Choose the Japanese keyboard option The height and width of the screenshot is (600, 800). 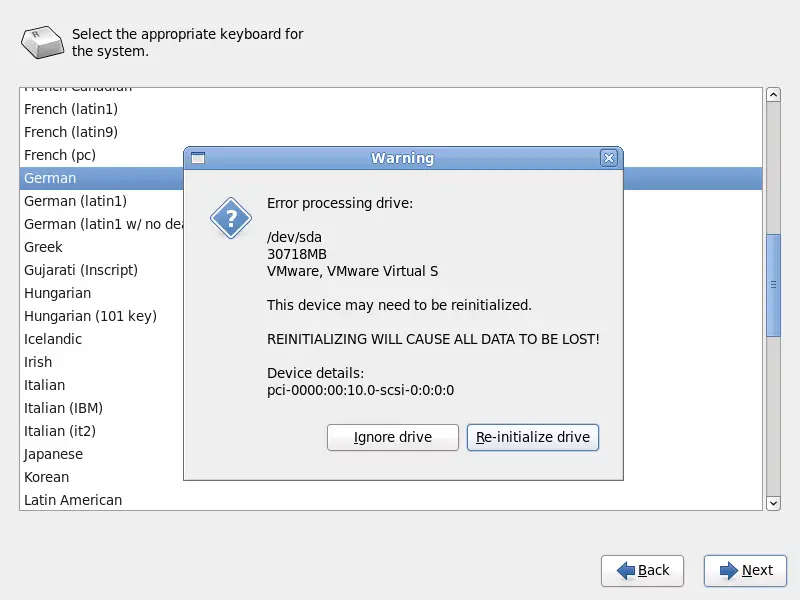pyautogui.click(x=53, y=454)
